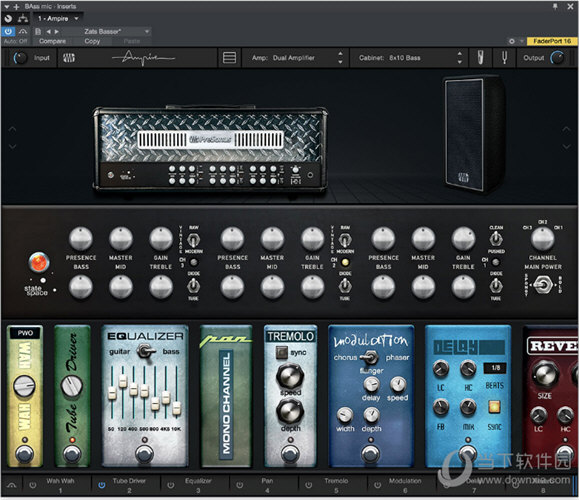Click the pedalboard icon at bottom left
Viewport: 579px width, 500px height.
[x=11, y=485]
